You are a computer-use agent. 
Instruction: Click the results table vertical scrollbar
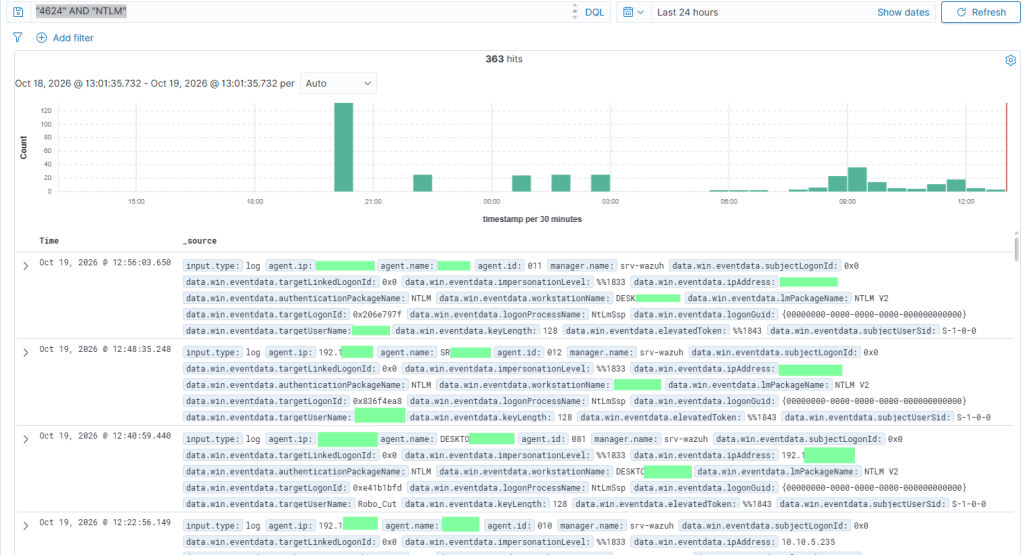click(1016, 249)
